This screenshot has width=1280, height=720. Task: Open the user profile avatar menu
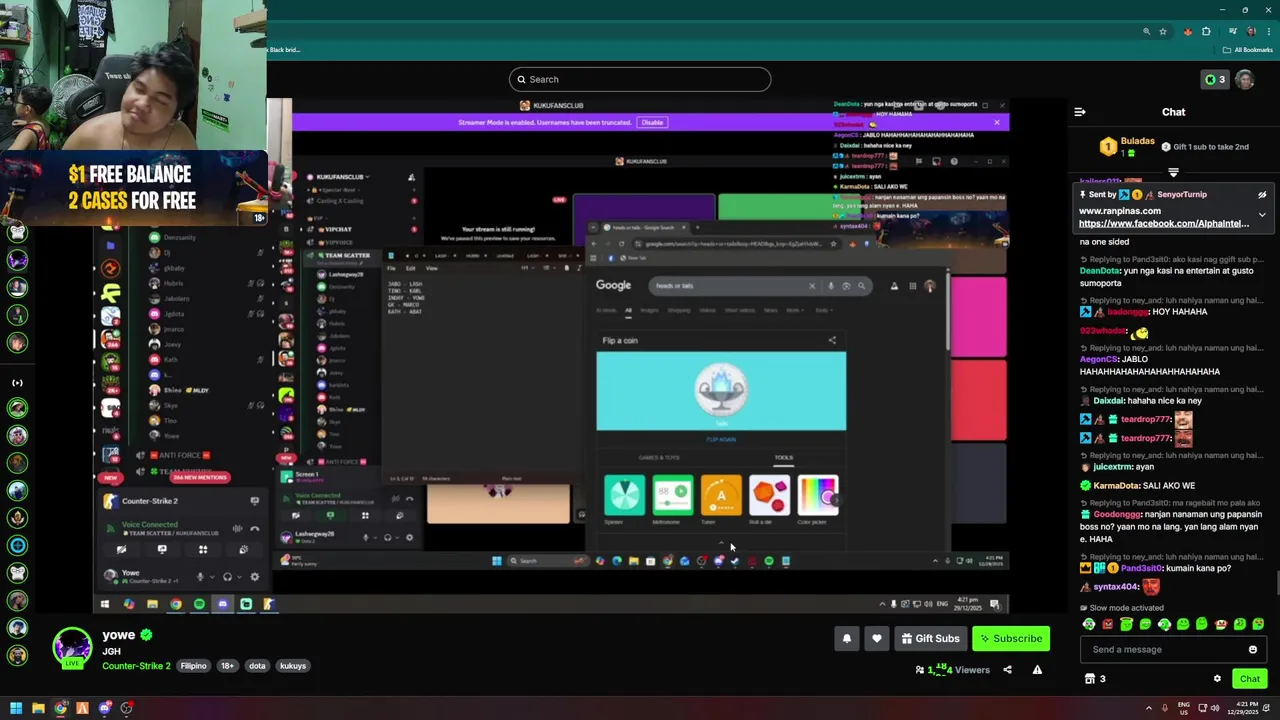1245,80
